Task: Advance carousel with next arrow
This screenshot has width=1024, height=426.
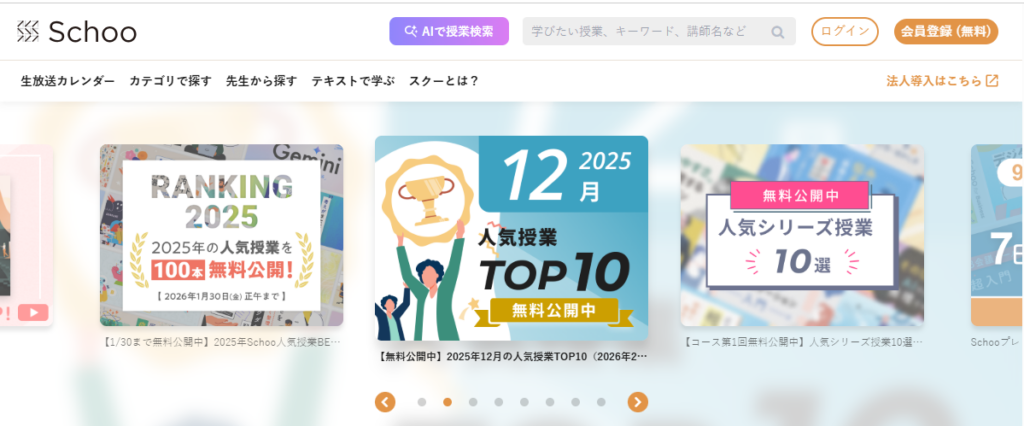Action: click(637, 402)
